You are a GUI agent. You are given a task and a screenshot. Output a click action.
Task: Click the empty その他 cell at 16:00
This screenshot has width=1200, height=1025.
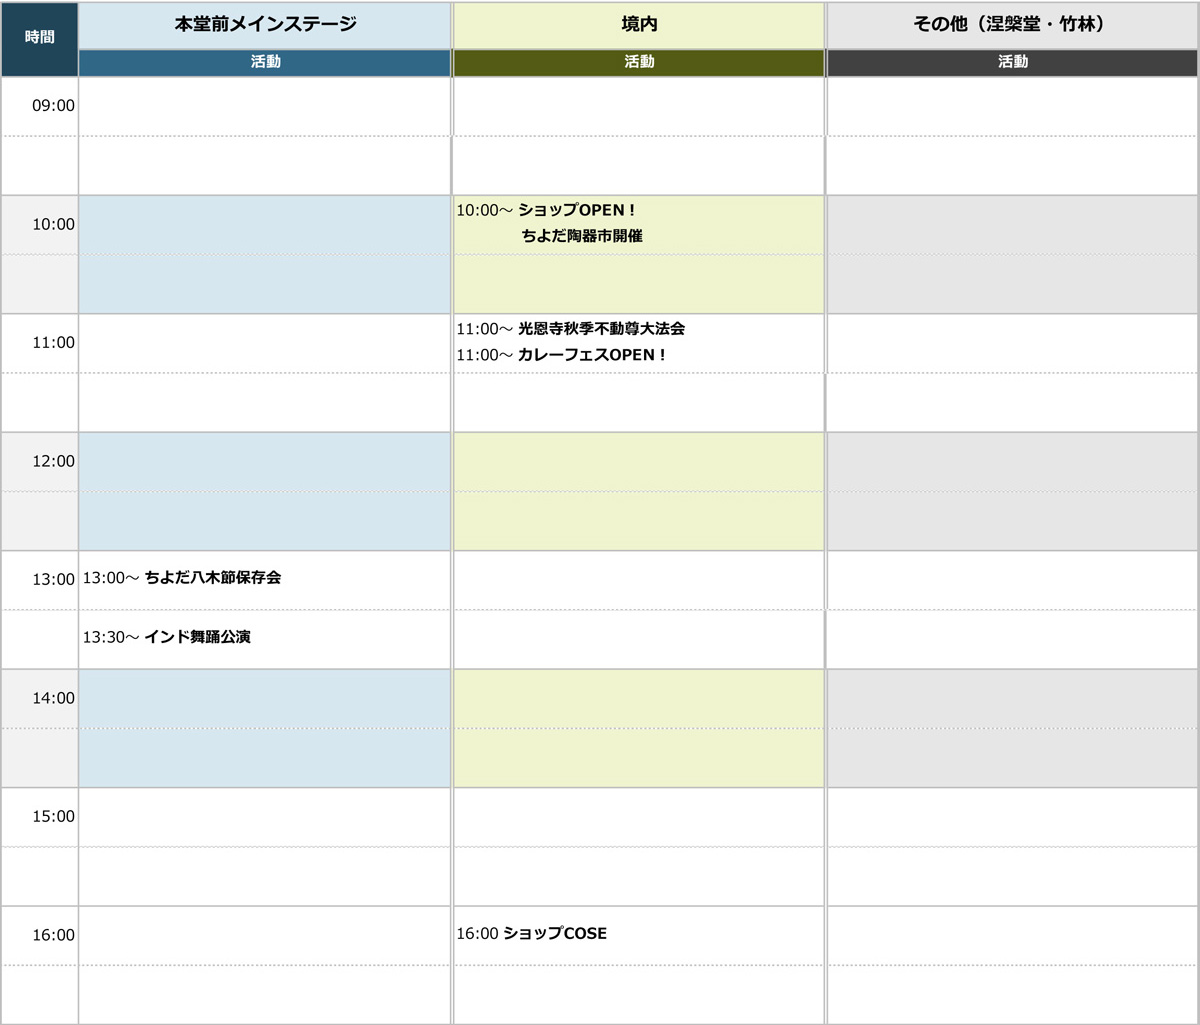[1010, 960]
